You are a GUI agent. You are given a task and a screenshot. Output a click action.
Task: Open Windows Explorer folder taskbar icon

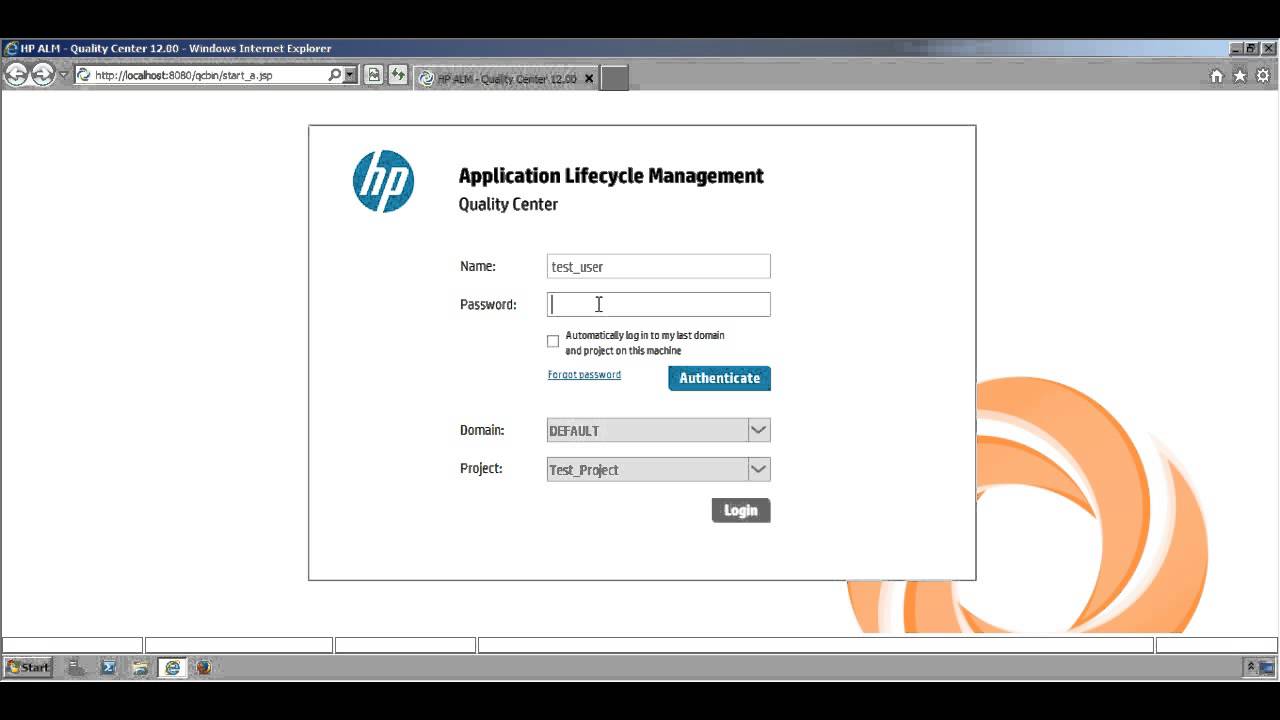point(140,667)
